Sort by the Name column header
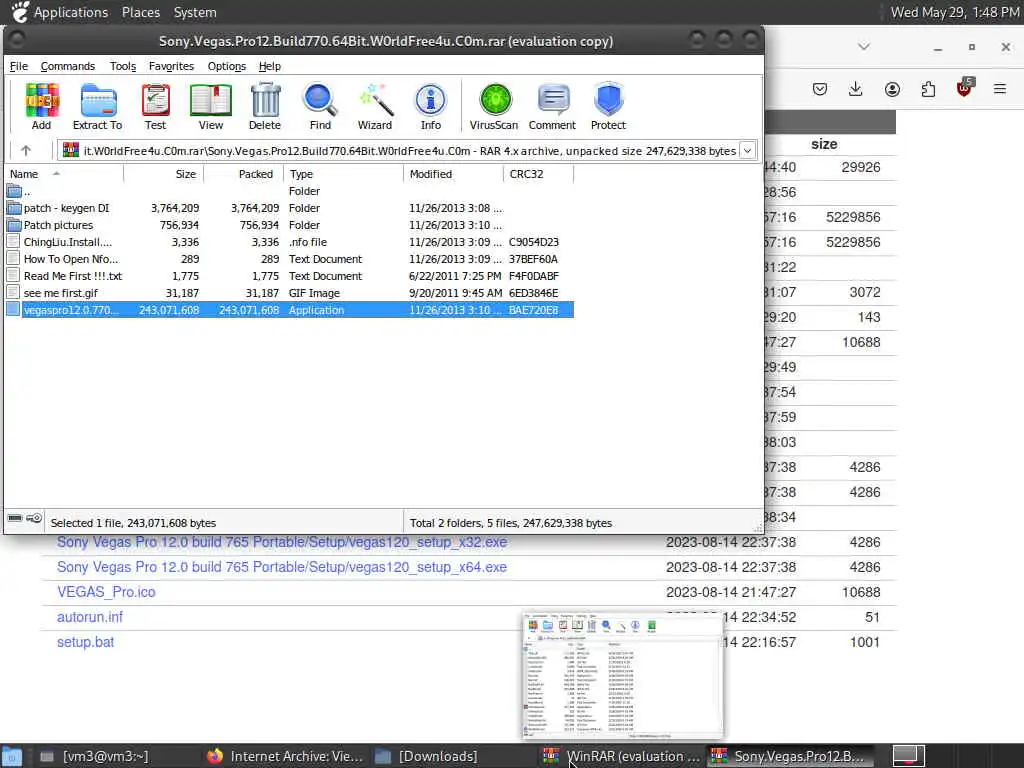Screen dimensions: 1024x768 tap(64, 174)
